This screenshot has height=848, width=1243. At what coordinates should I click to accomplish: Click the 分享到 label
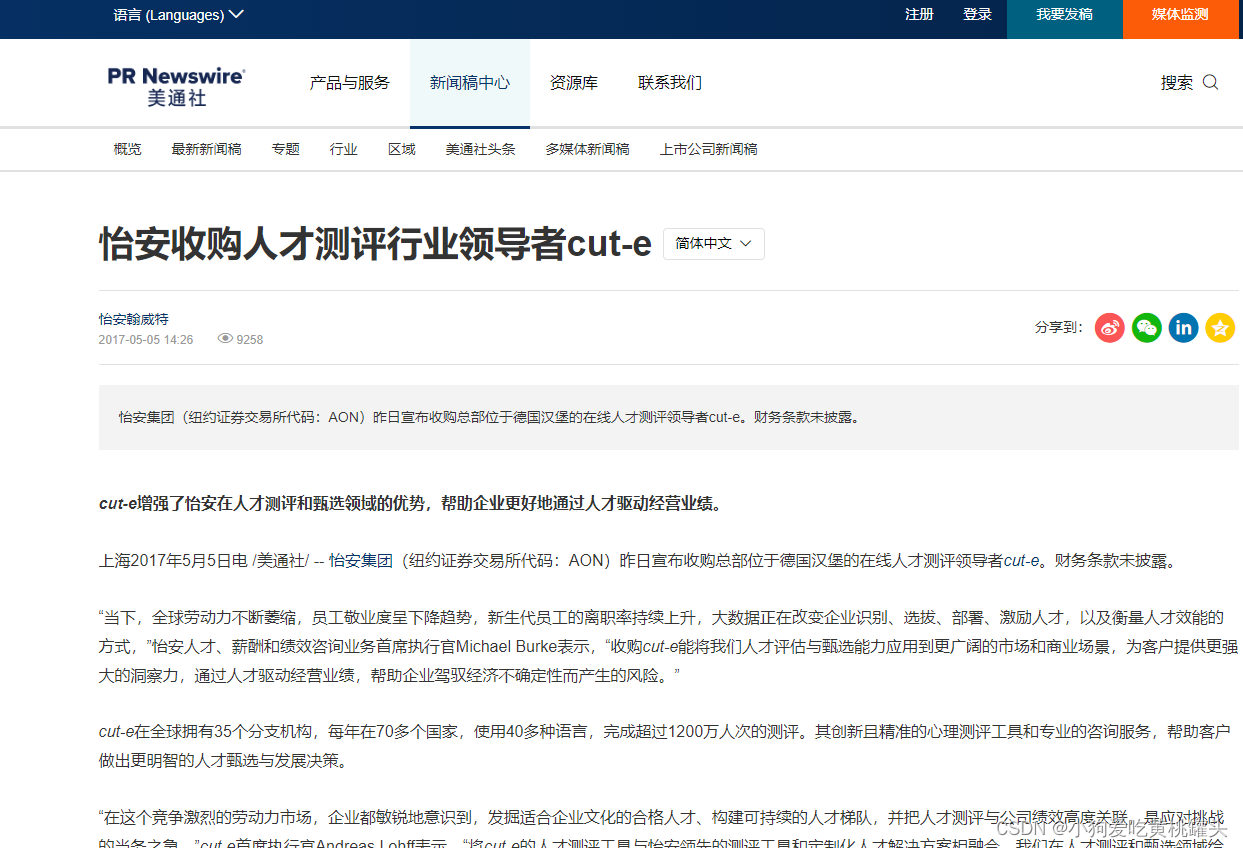pyautogui.click(x=1059, y=327)
